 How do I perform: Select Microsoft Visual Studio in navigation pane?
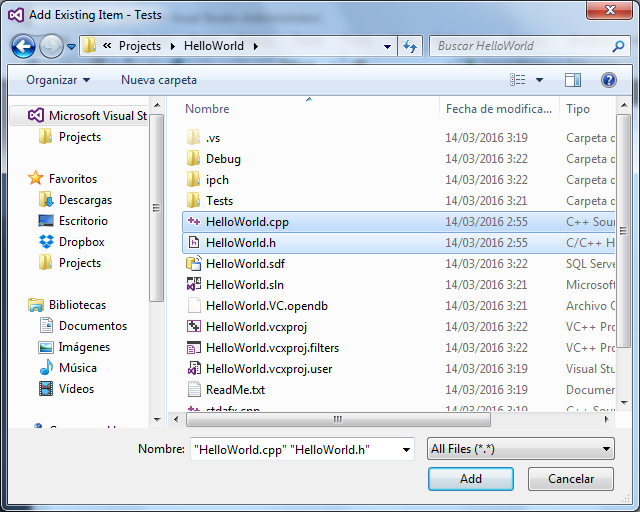pyautogui.click(x=79, y=116)
